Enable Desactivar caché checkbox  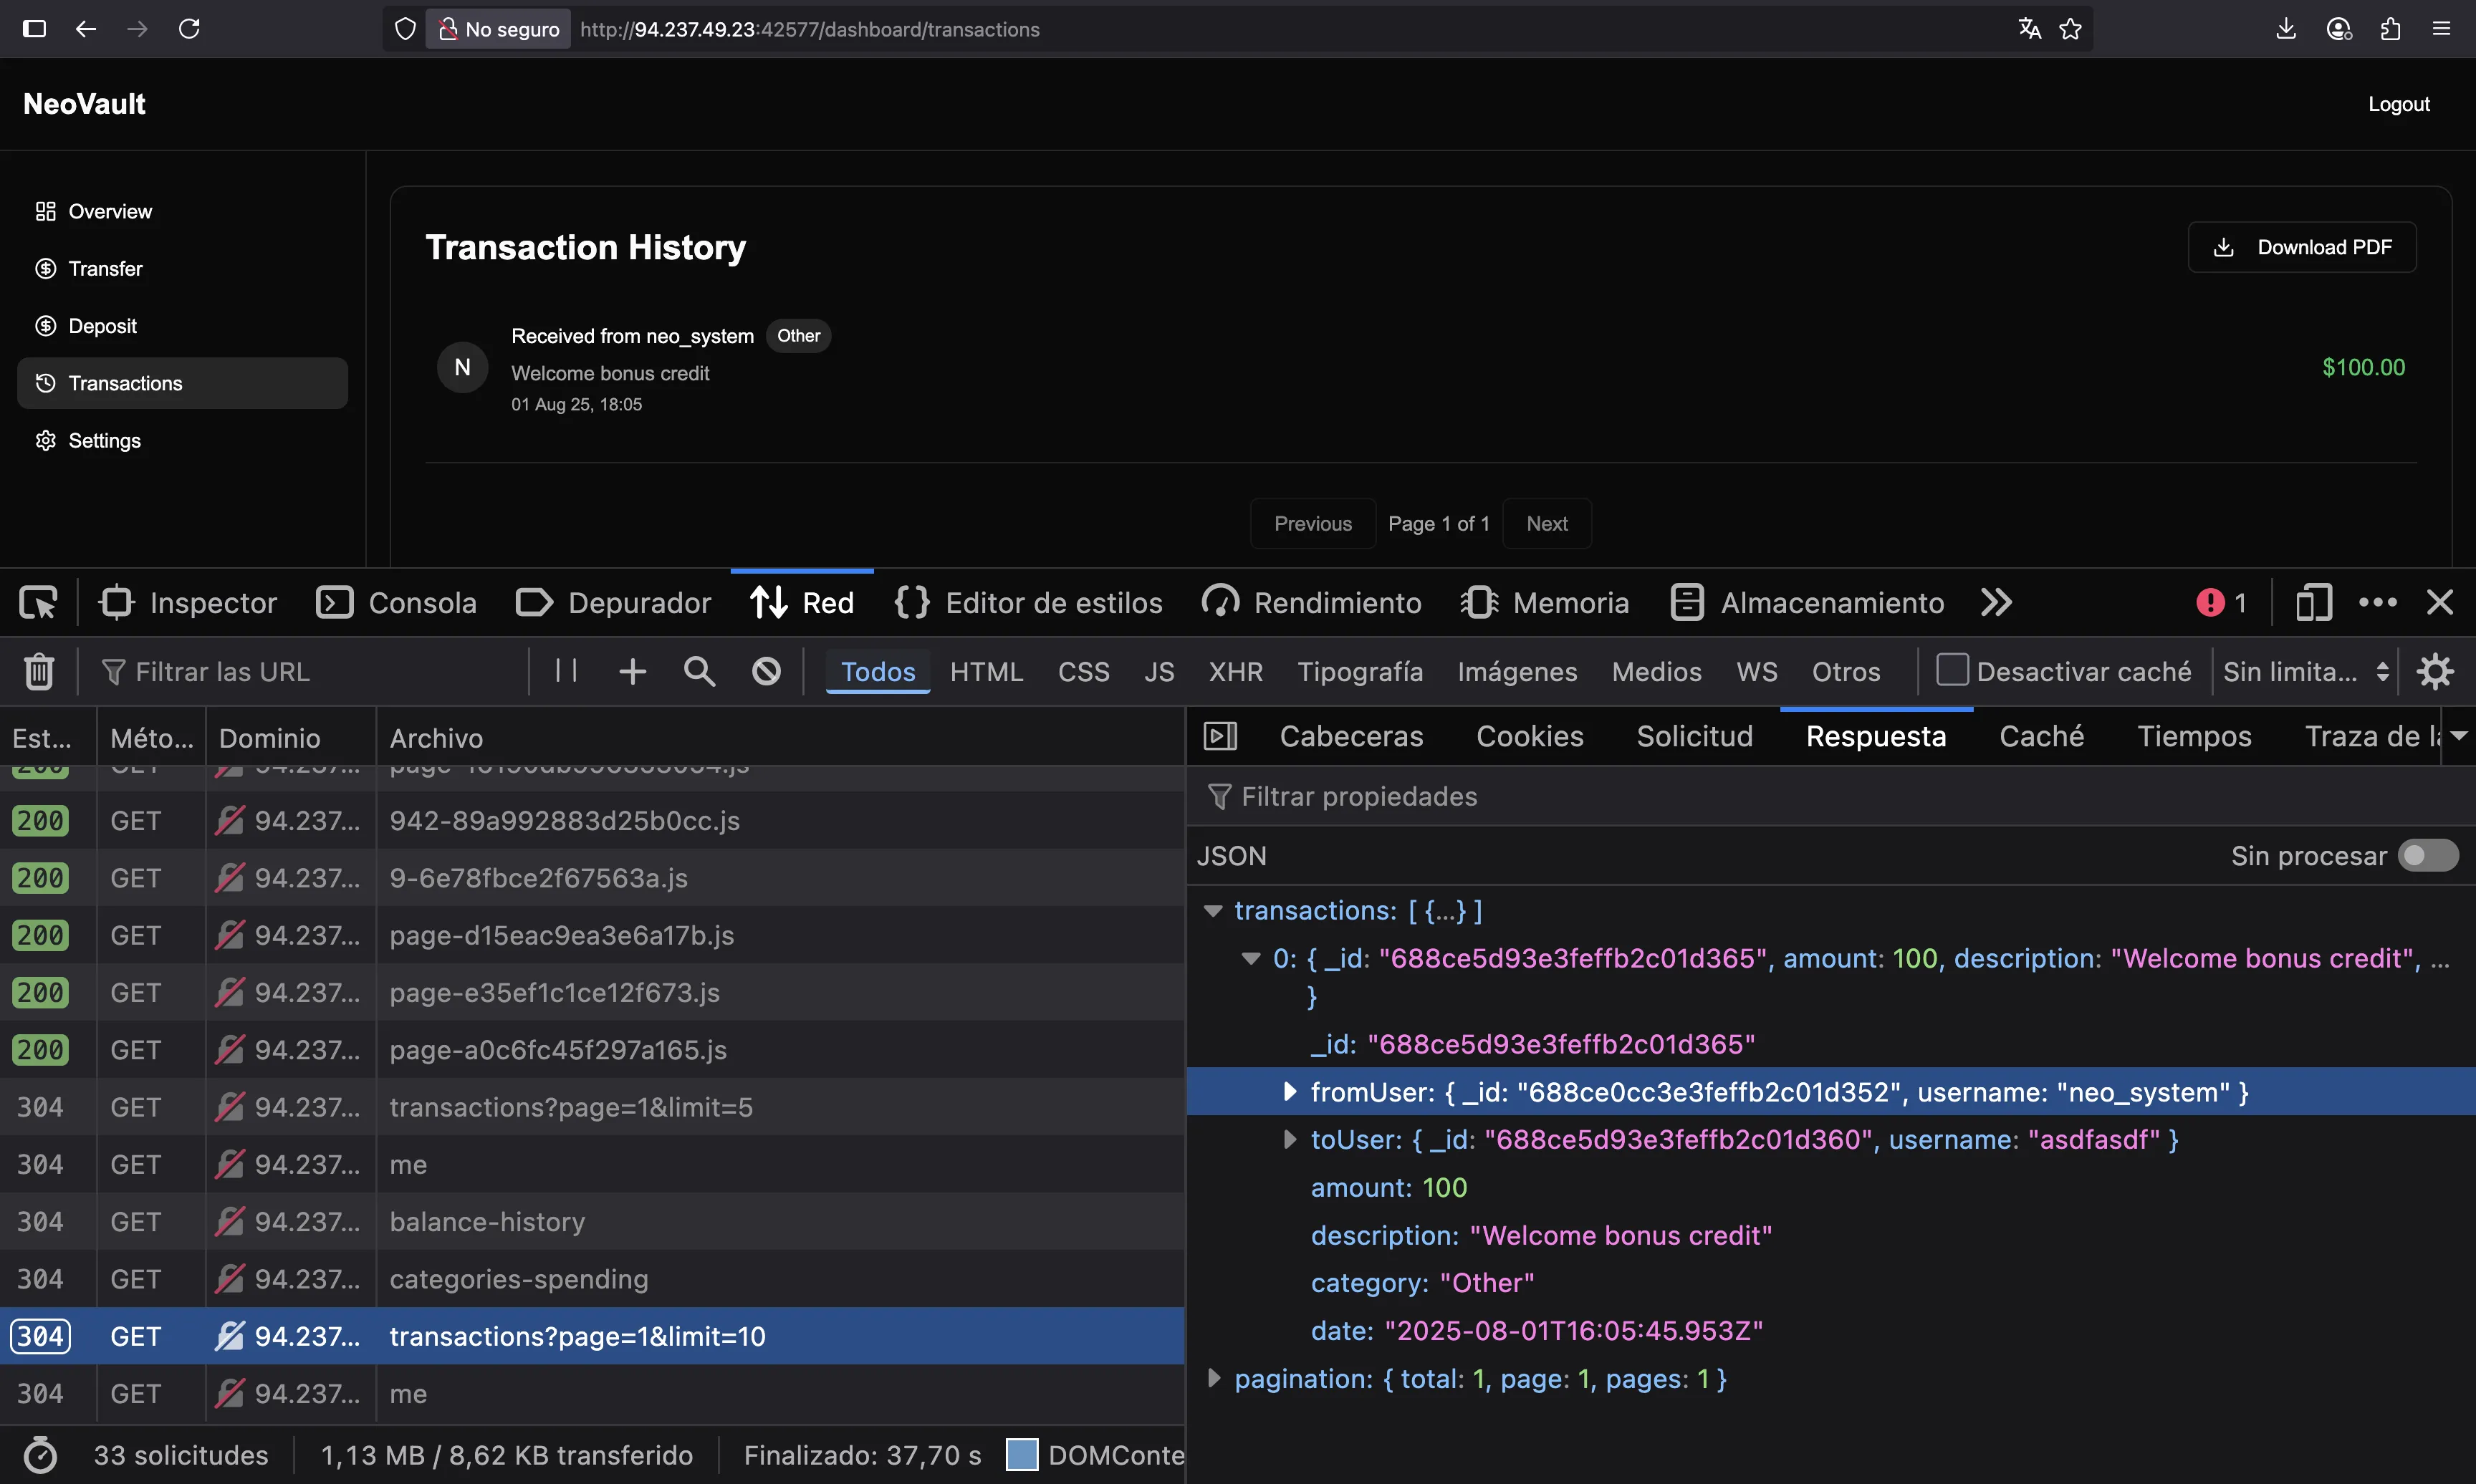[x=1952, y=669]
